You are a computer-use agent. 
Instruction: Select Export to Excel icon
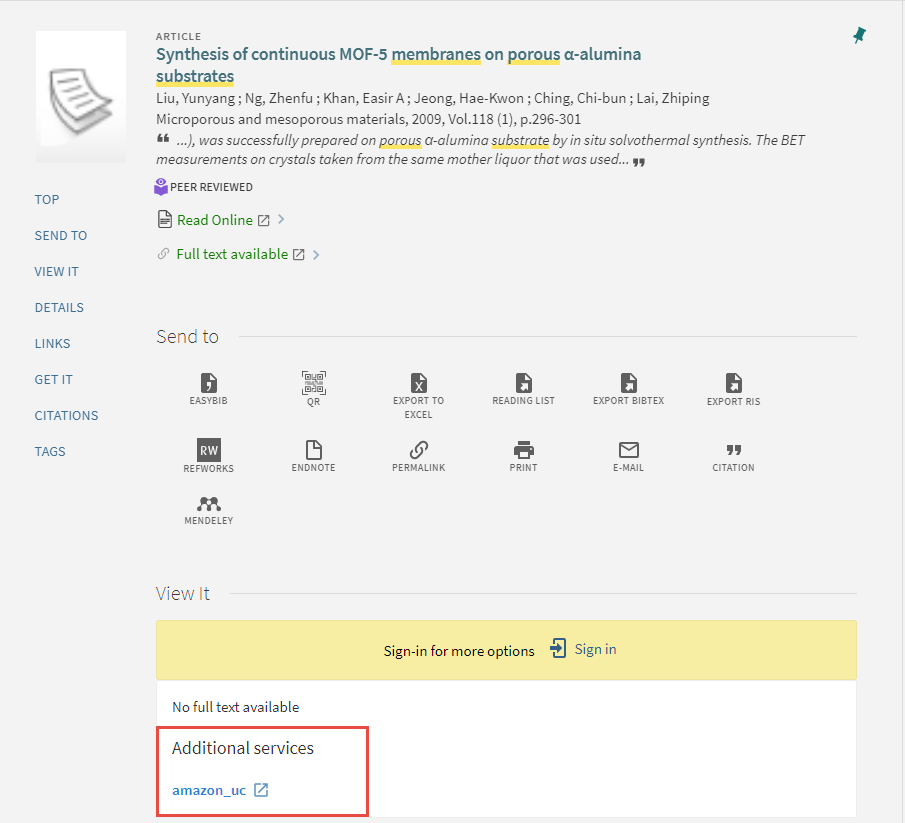coord(418,384)
